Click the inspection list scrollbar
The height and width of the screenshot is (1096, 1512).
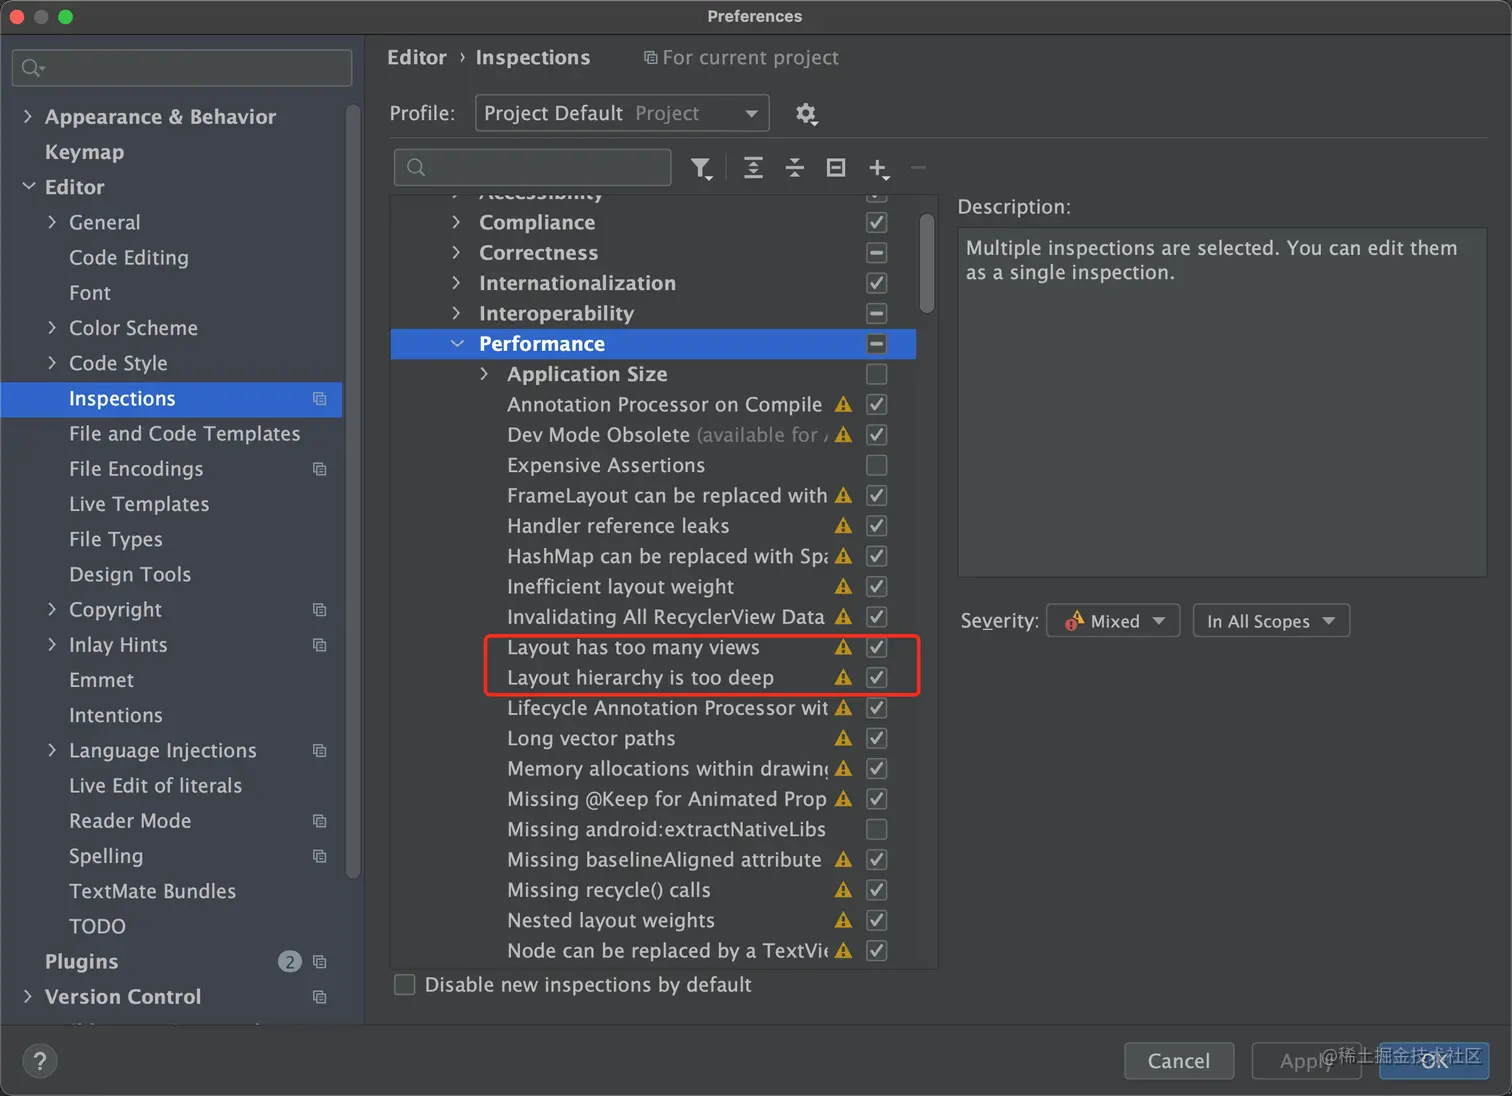[x=927, y=263]
